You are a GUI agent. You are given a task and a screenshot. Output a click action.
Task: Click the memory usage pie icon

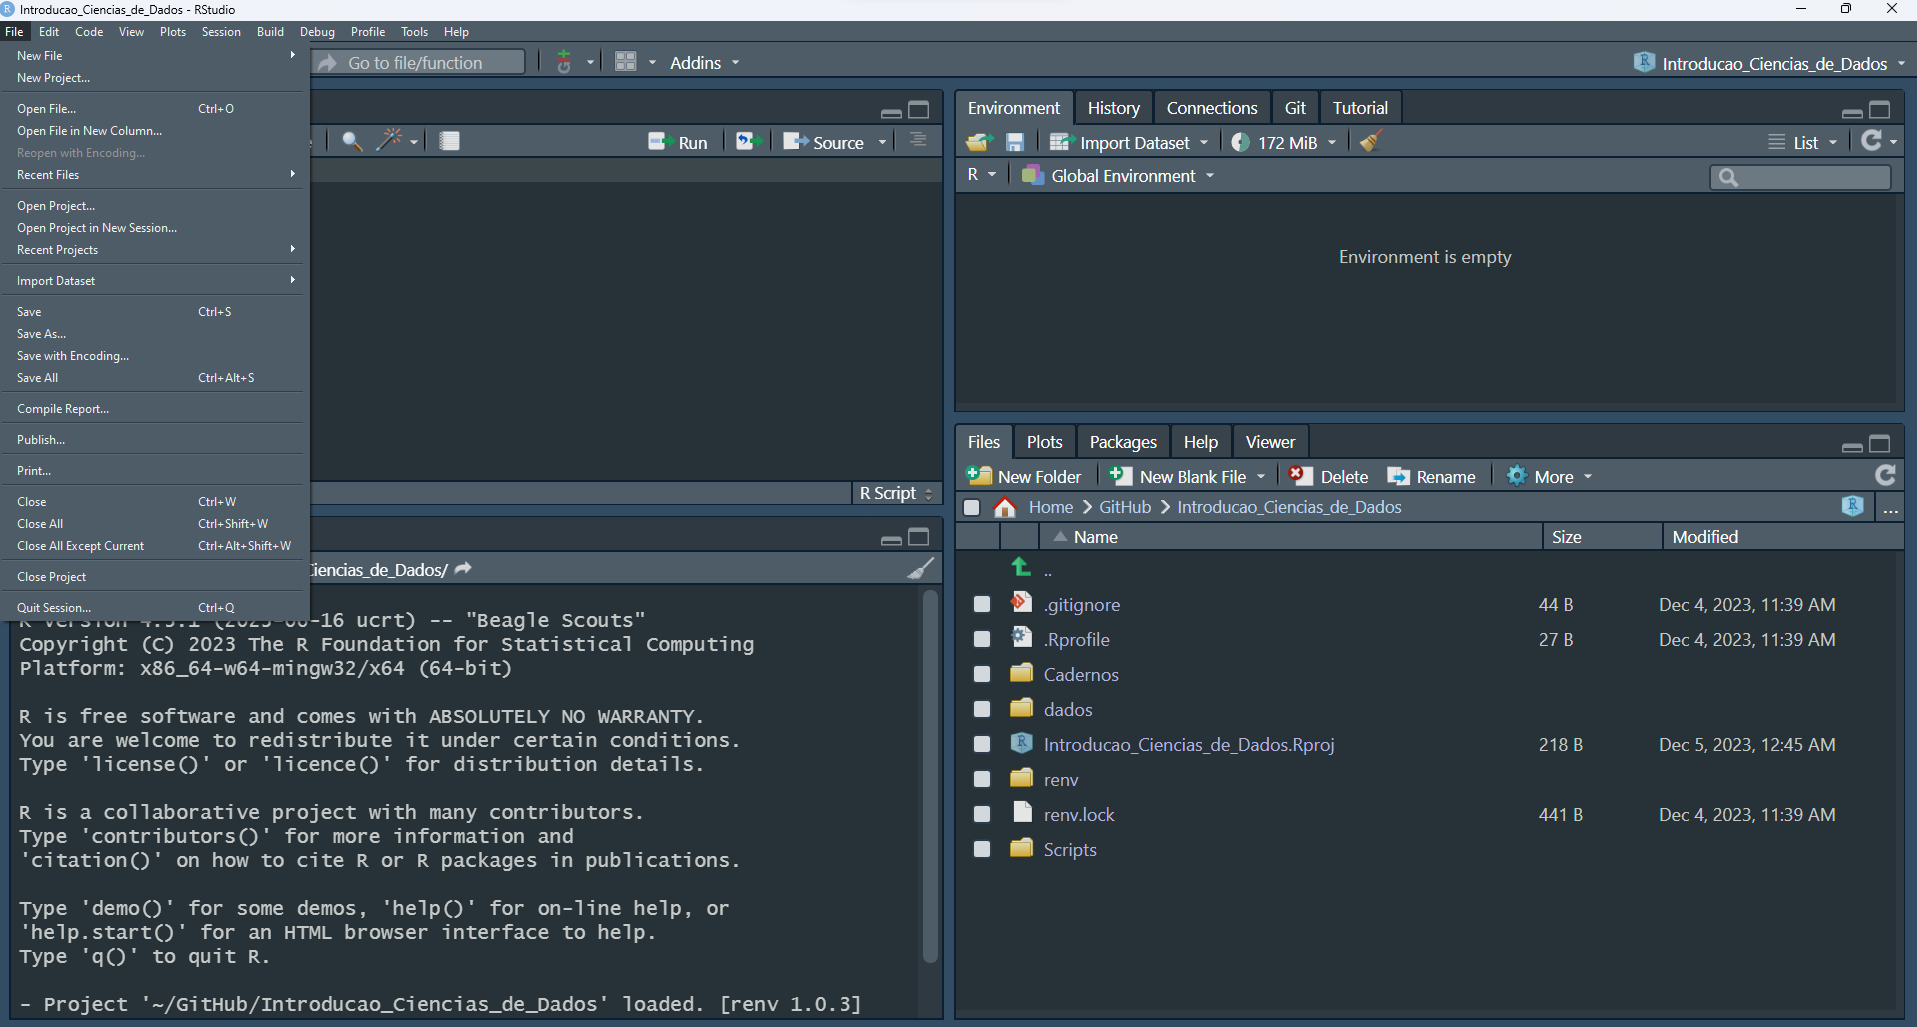[1241, 143]
